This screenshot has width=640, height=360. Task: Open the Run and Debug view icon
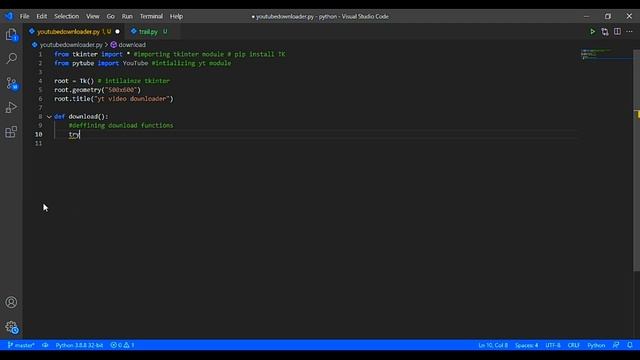(x=11, y=107)
